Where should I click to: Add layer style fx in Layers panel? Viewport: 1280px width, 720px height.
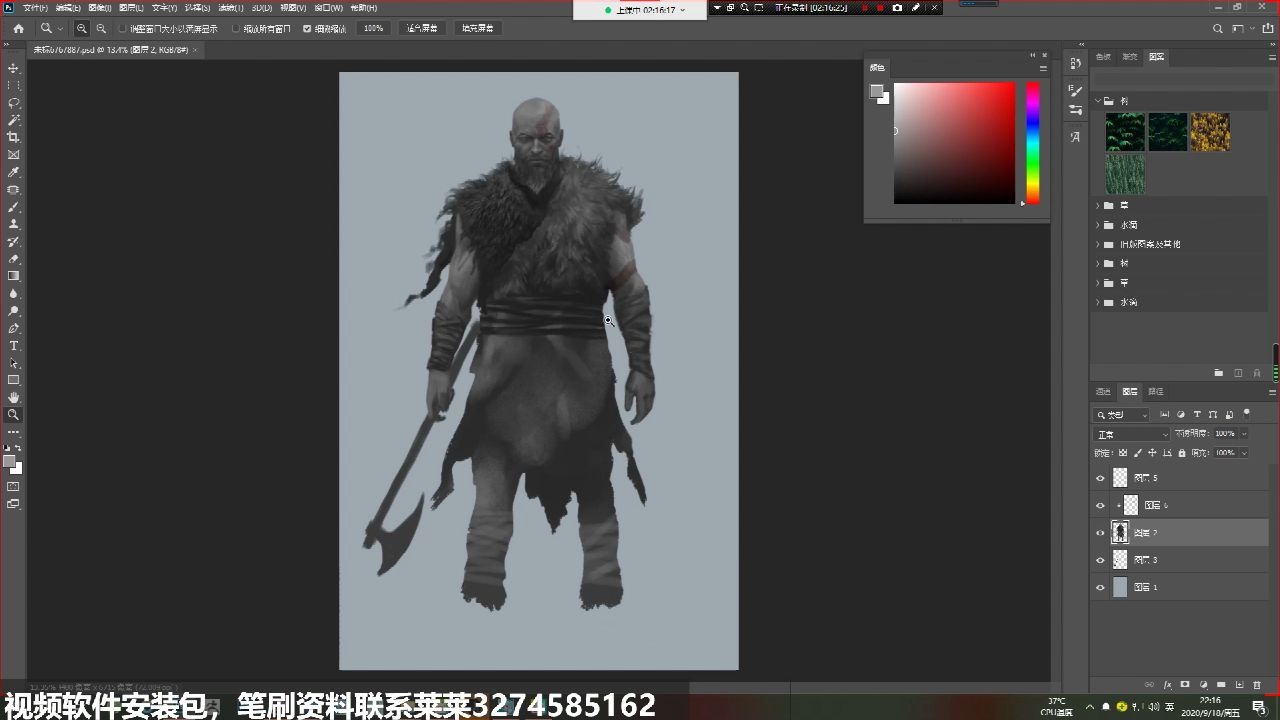1167,685
